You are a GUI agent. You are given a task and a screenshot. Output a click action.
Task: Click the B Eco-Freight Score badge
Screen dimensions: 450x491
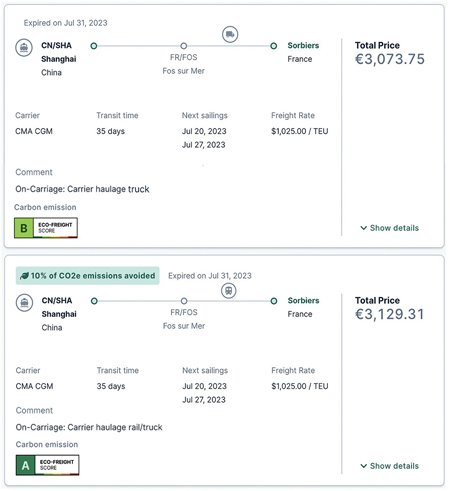coord(46,228)
